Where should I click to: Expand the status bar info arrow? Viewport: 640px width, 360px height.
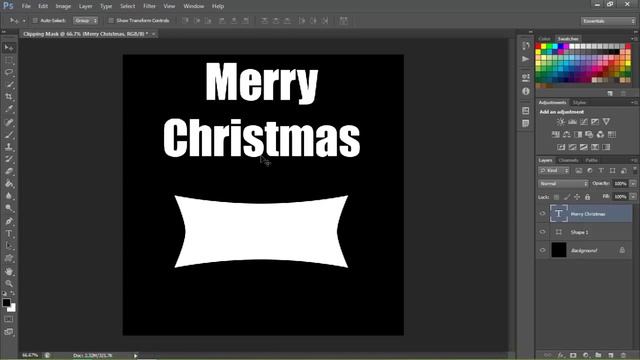(136, 356)
